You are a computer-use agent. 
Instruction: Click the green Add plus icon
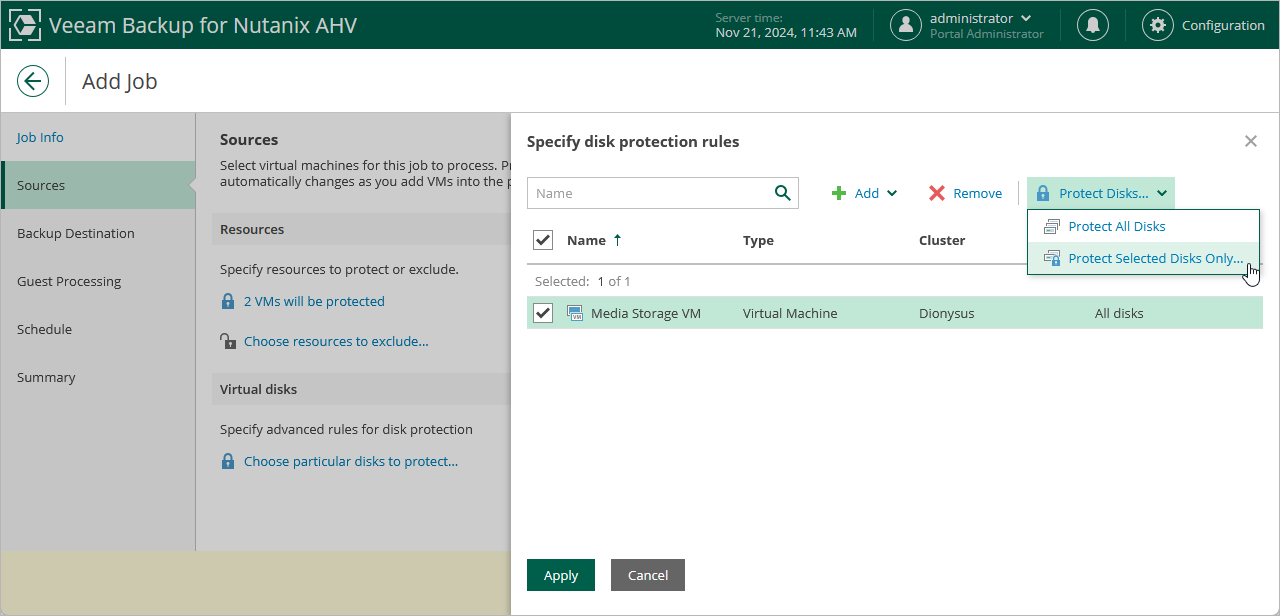839,193
